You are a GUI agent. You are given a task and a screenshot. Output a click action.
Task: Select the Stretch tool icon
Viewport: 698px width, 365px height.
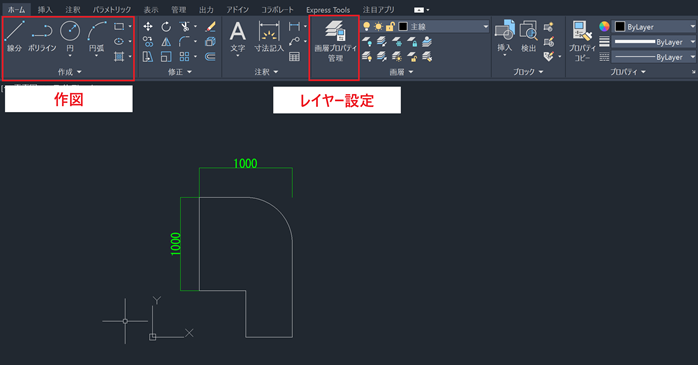pyautogui.click(x=148, y=57)
